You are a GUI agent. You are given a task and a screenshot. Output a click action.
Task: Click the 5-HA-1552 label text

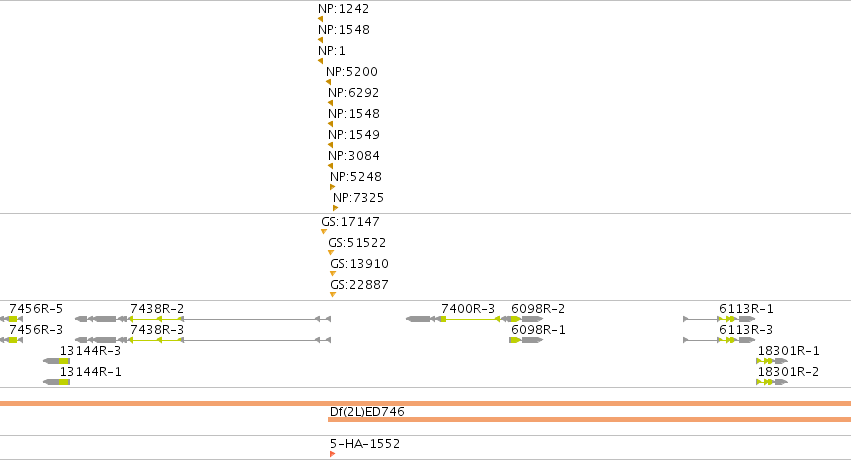tap(365, 444)
